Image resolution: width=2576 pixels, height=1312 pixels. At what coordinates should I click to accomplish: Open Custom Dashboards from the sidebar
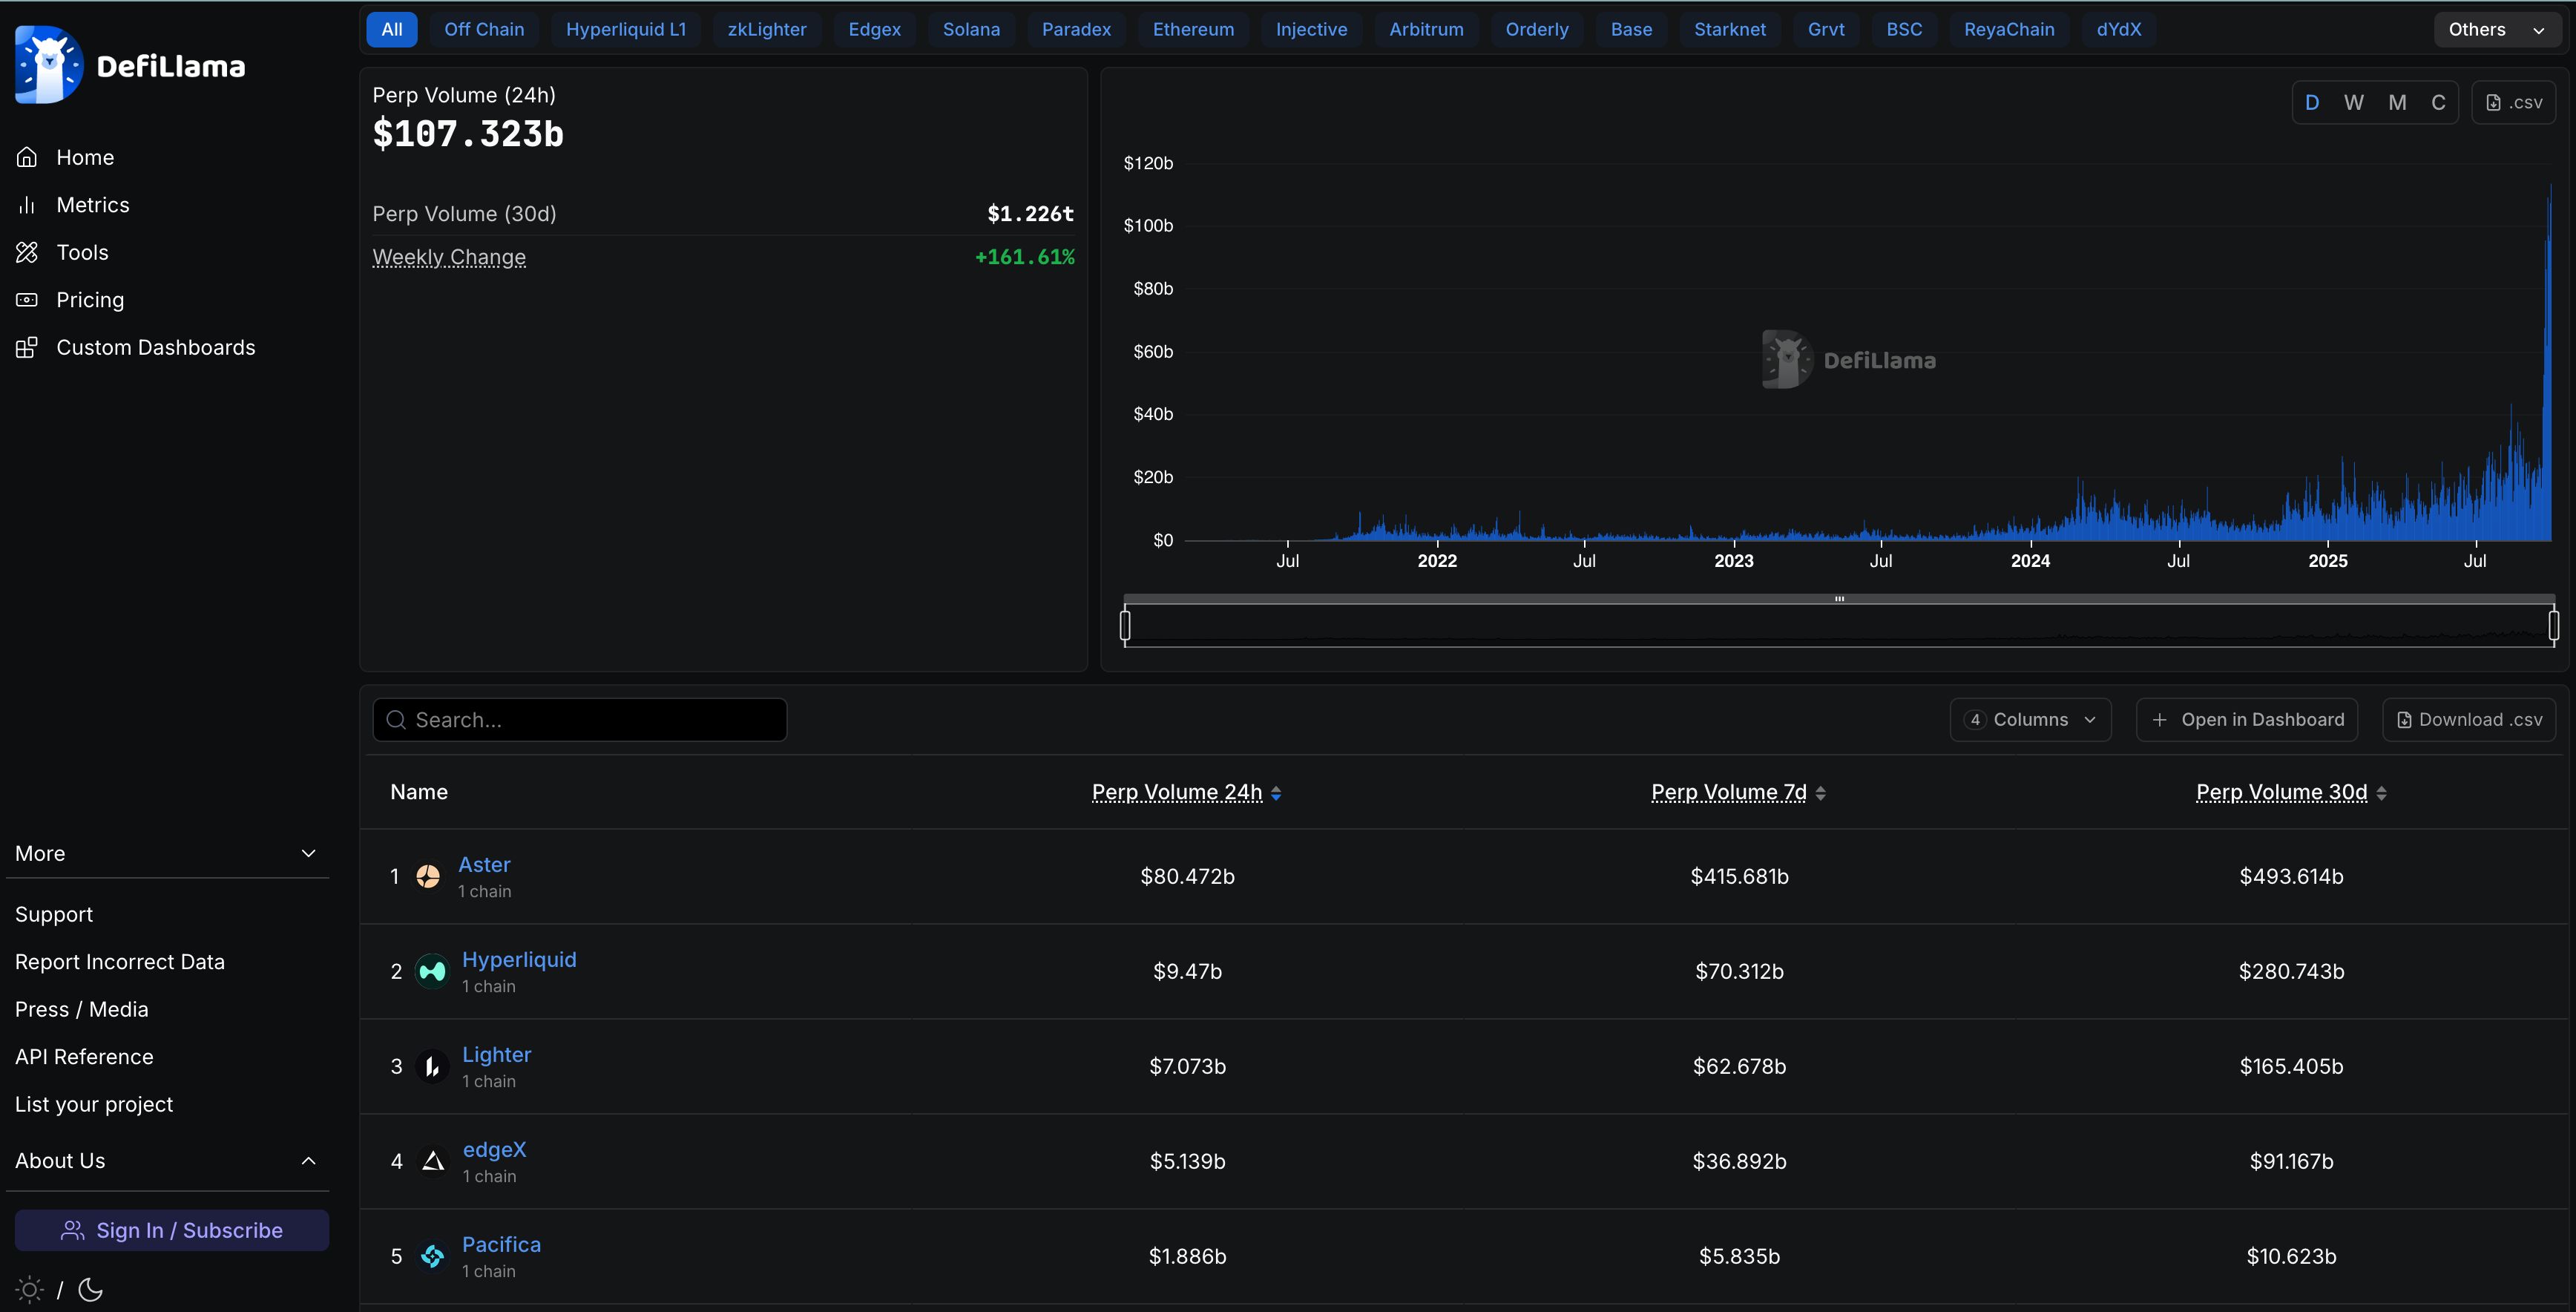tap(155, 347)
